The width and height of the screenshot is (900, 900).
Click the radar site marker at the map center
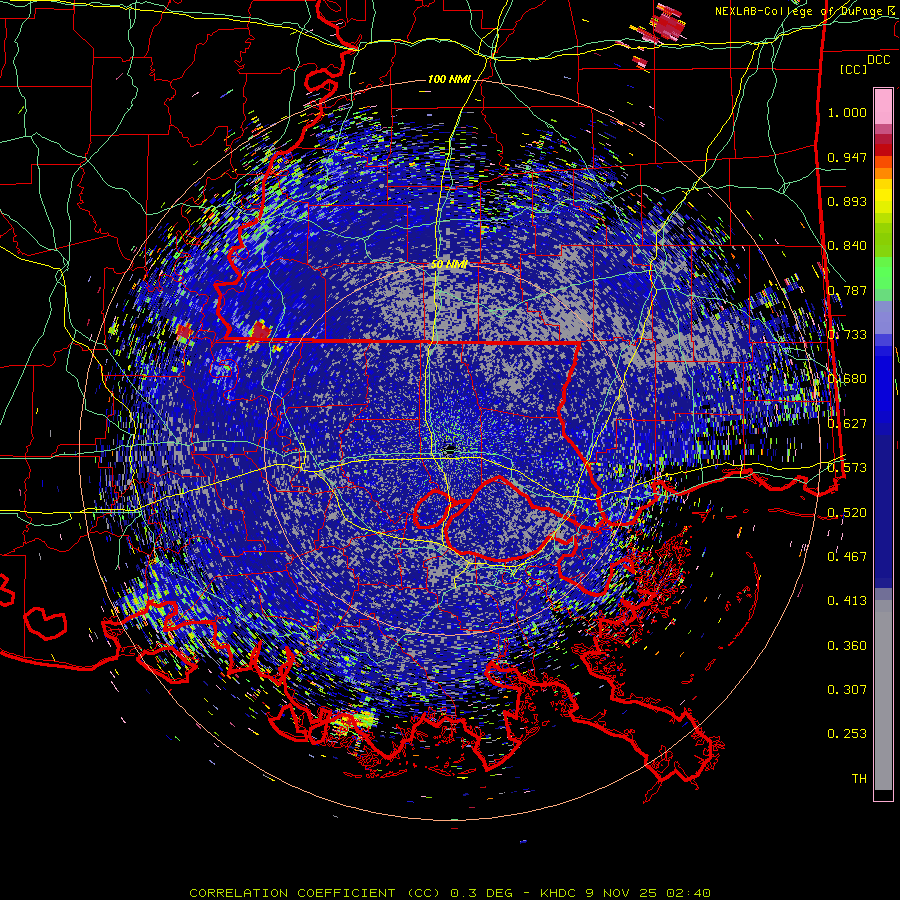coord(450,449)
